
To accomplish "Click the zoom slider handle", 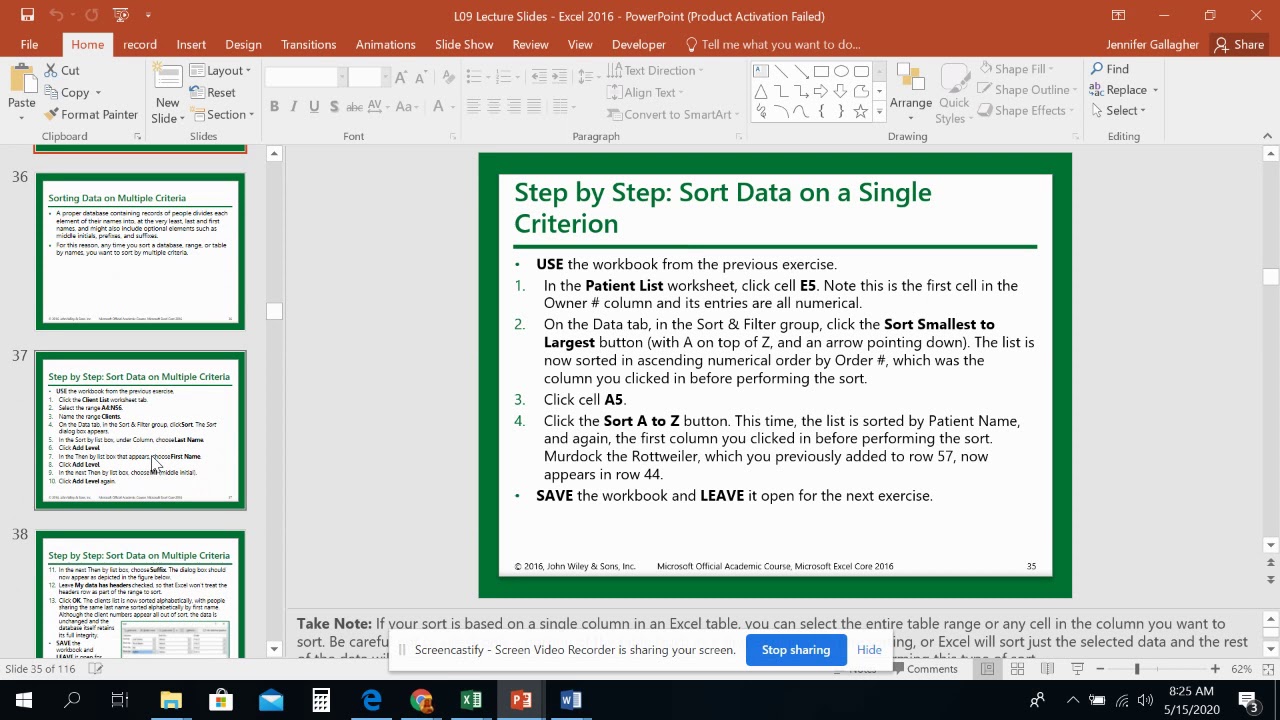I will 1136,669.
